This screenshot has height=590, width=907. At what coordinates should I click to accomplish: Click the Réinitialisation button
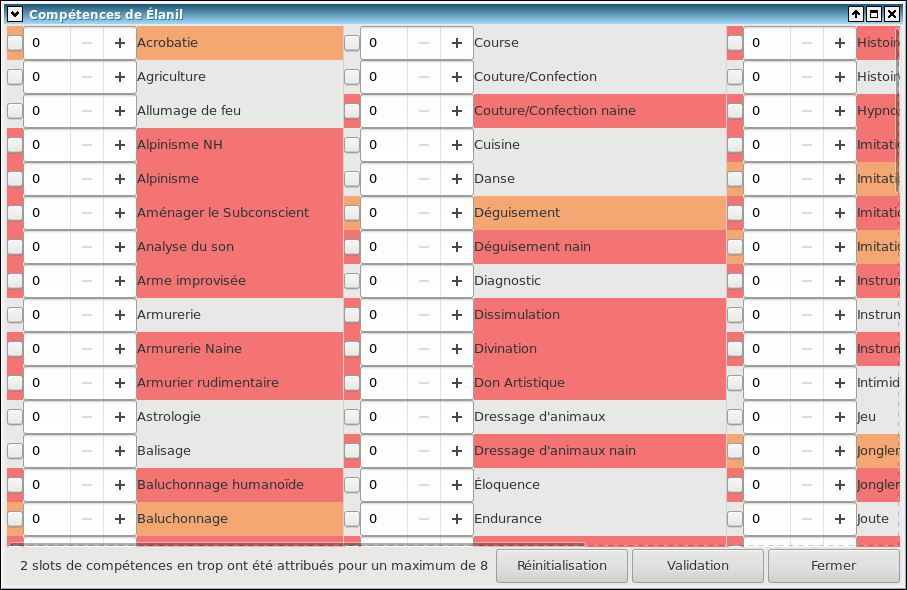pos(561,565)
